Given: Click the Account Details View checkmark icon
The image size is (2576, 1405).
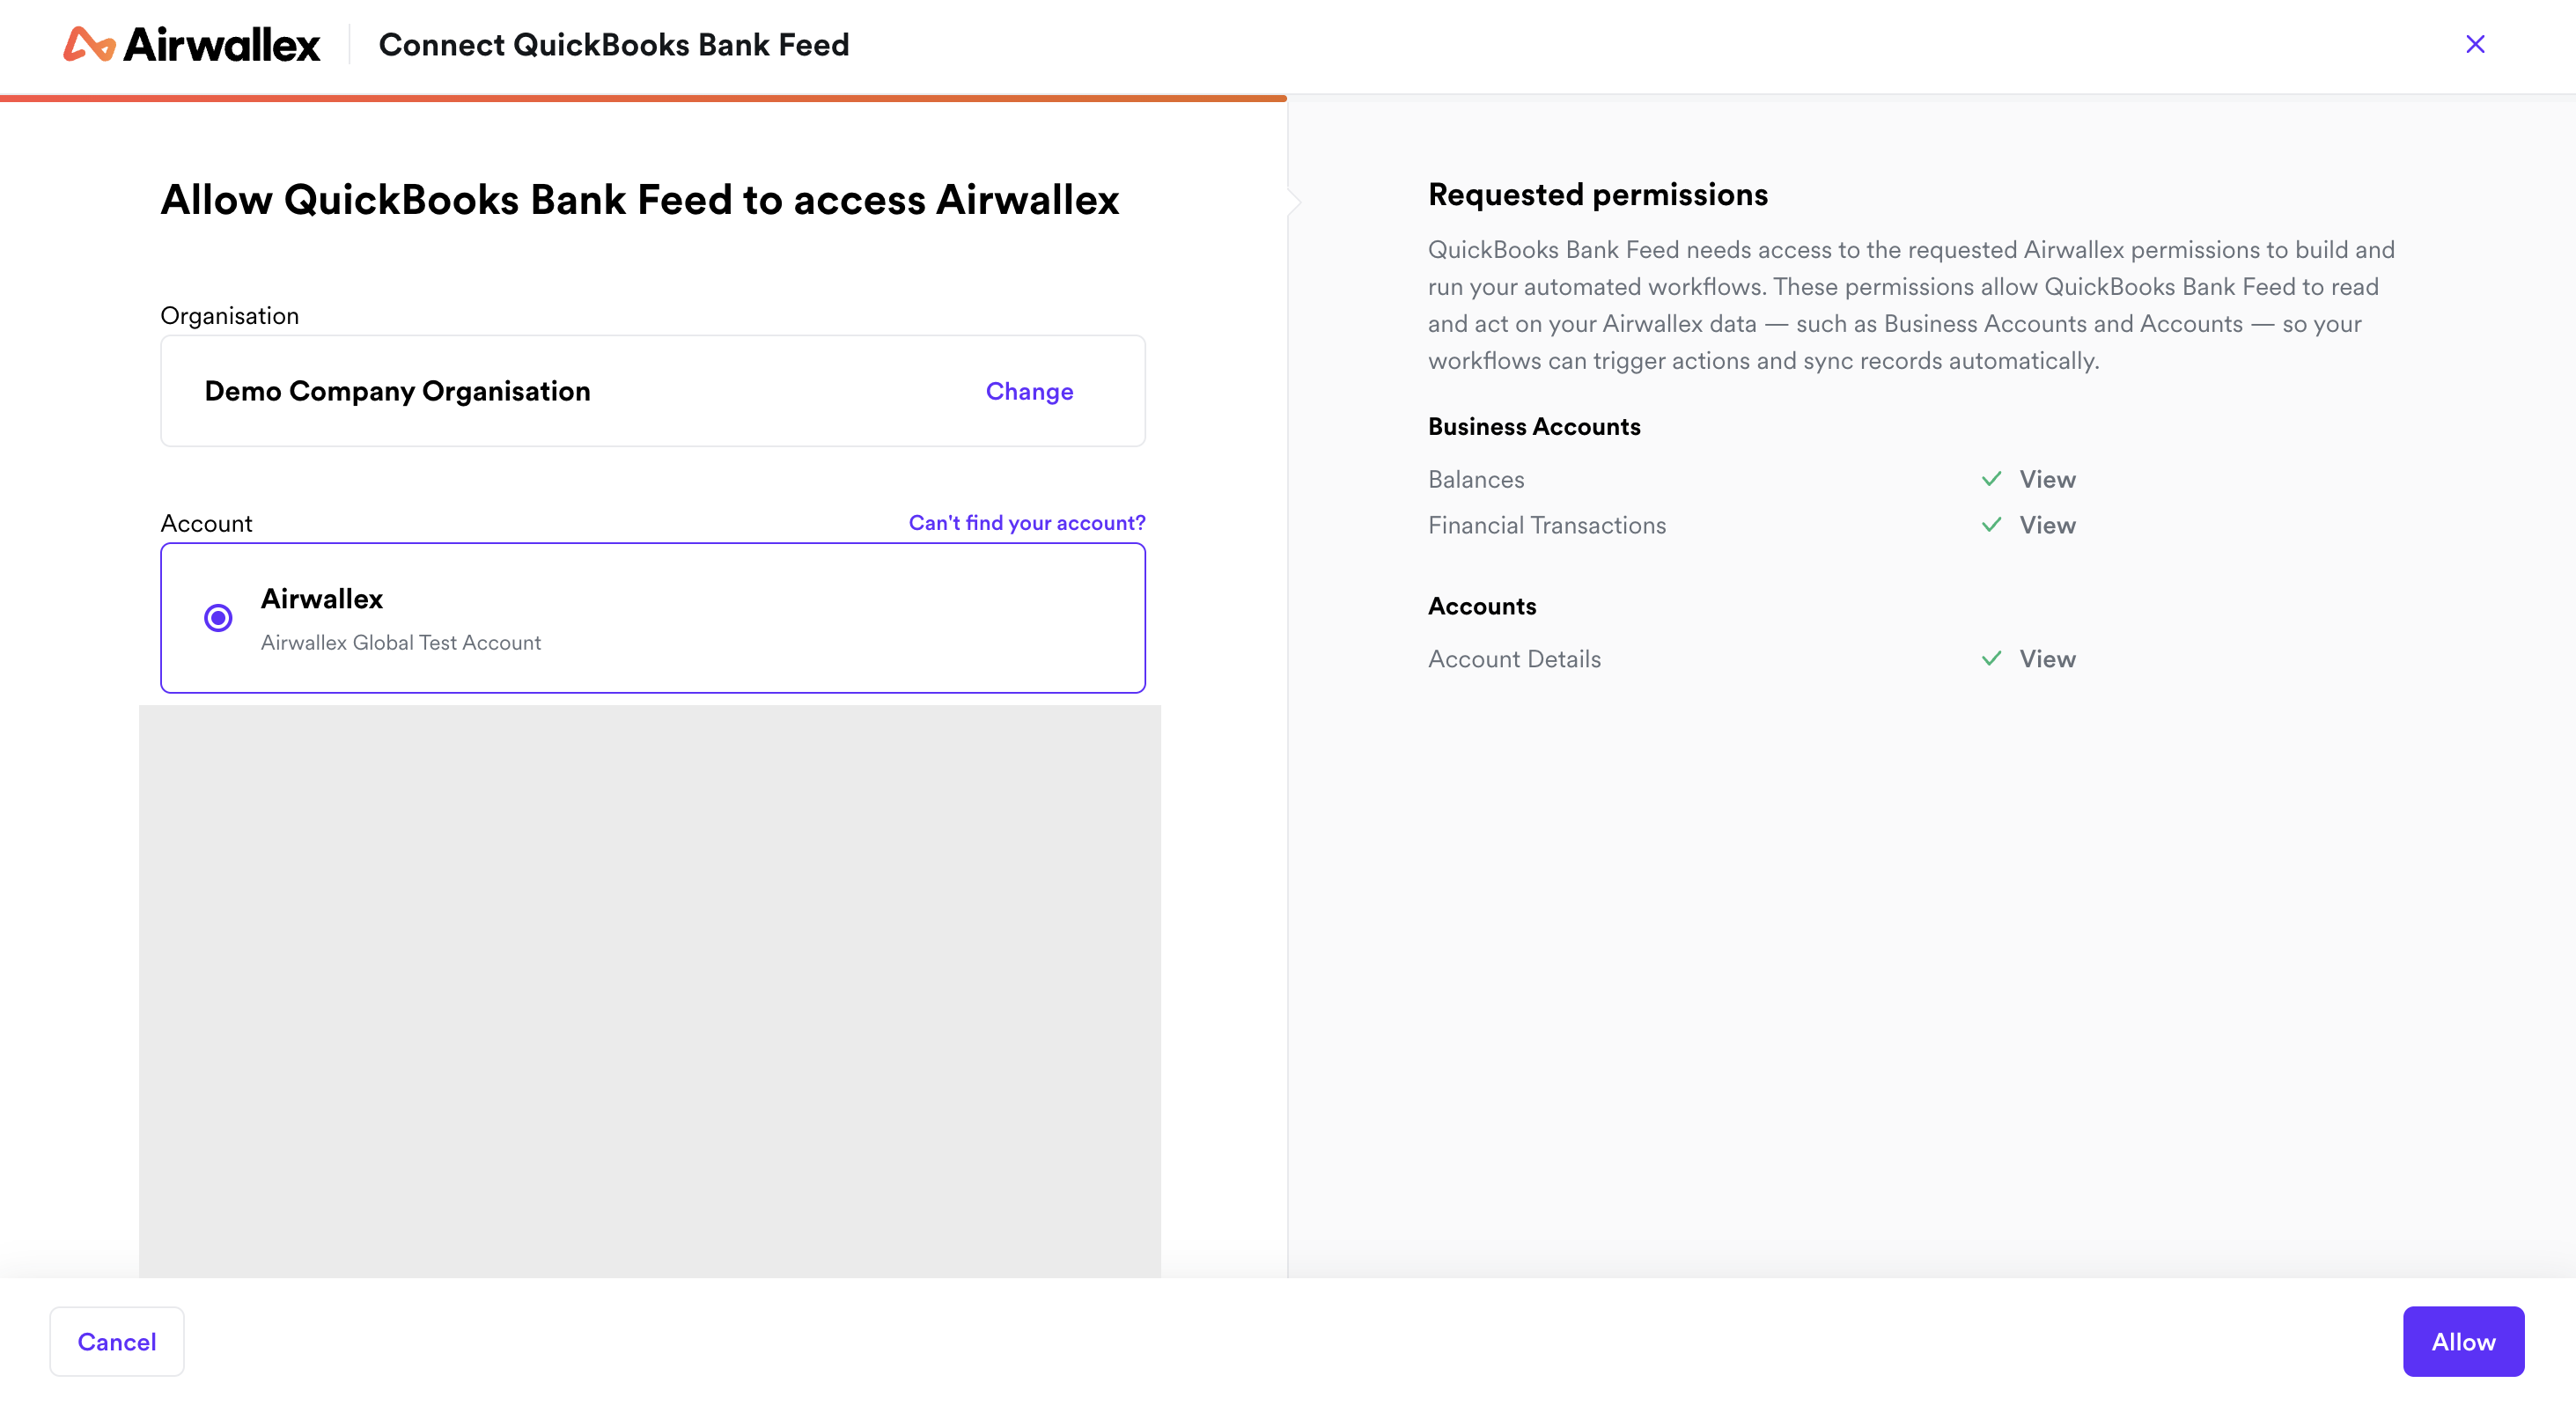Looking at the screenshot, I should tap(1991, 659).
